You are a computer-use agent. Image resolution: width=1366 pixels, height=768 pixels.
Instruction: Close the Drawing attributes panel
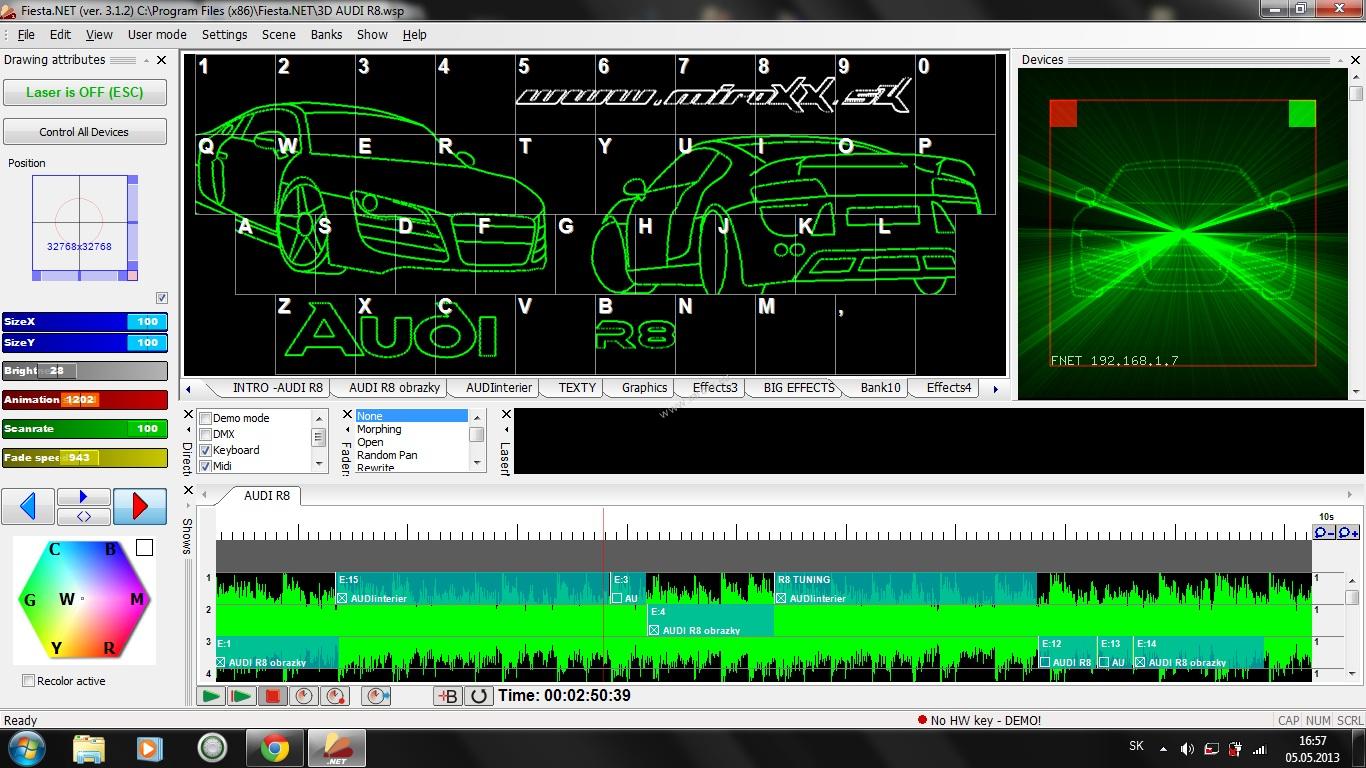coord(162,60)
